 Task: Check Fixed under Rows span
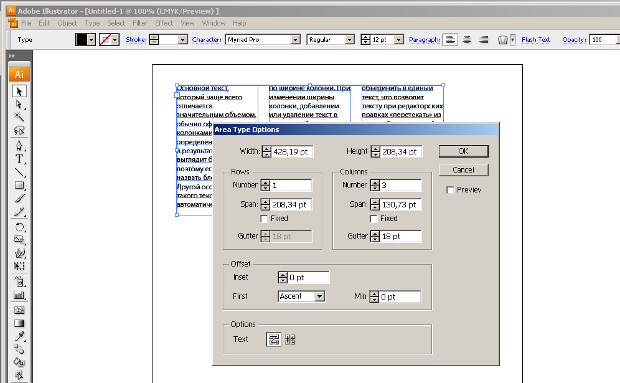pos(264,219)
